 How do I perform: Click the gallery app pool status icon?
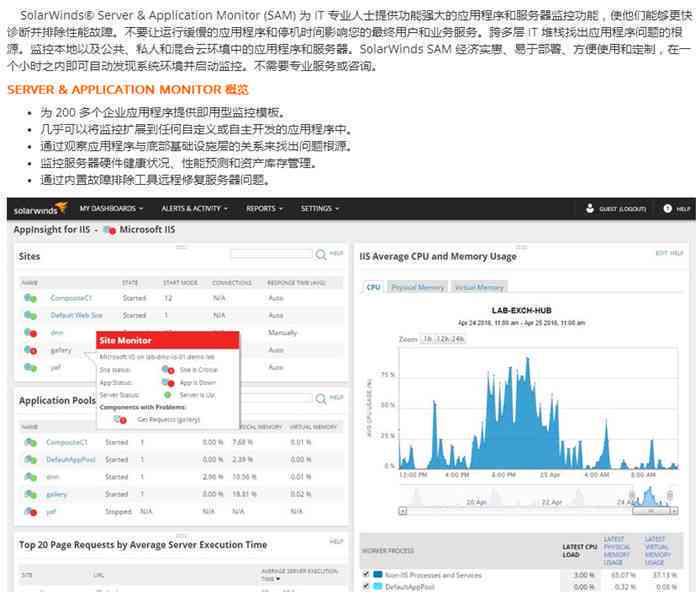[30, 496]
